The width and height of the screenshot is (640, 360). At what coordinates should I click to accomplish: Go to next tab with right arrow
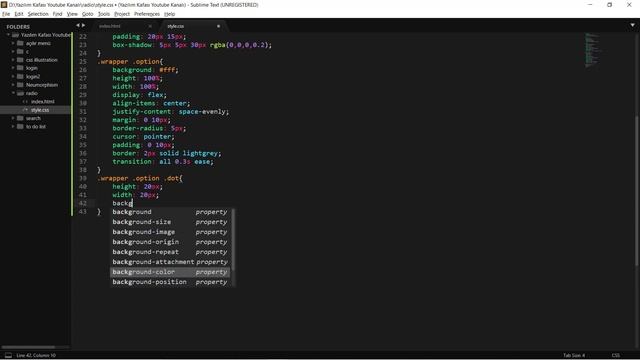(84, 25)
